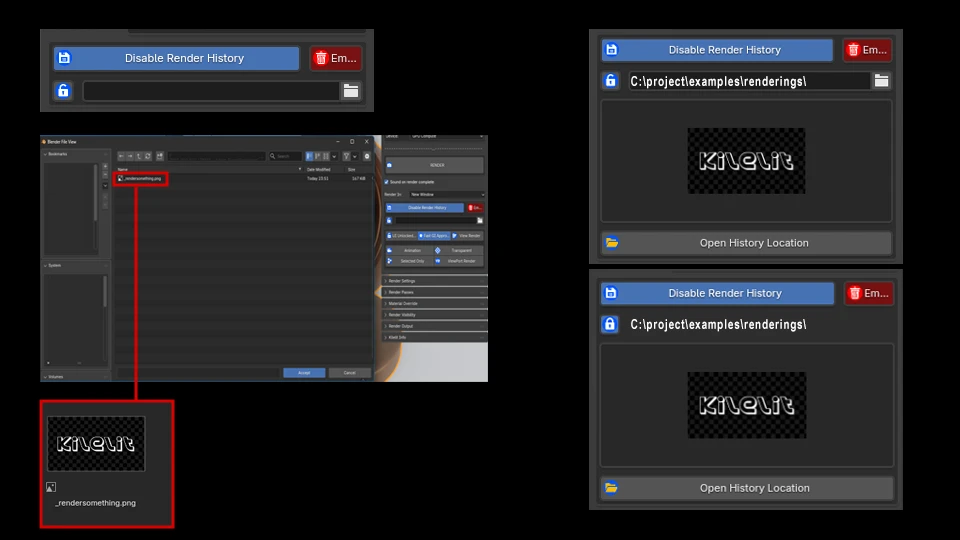Click KiteLit preview in the unlocked-path panel
Image resolution: width=960 pixels, height=540 pixels.
746,161
